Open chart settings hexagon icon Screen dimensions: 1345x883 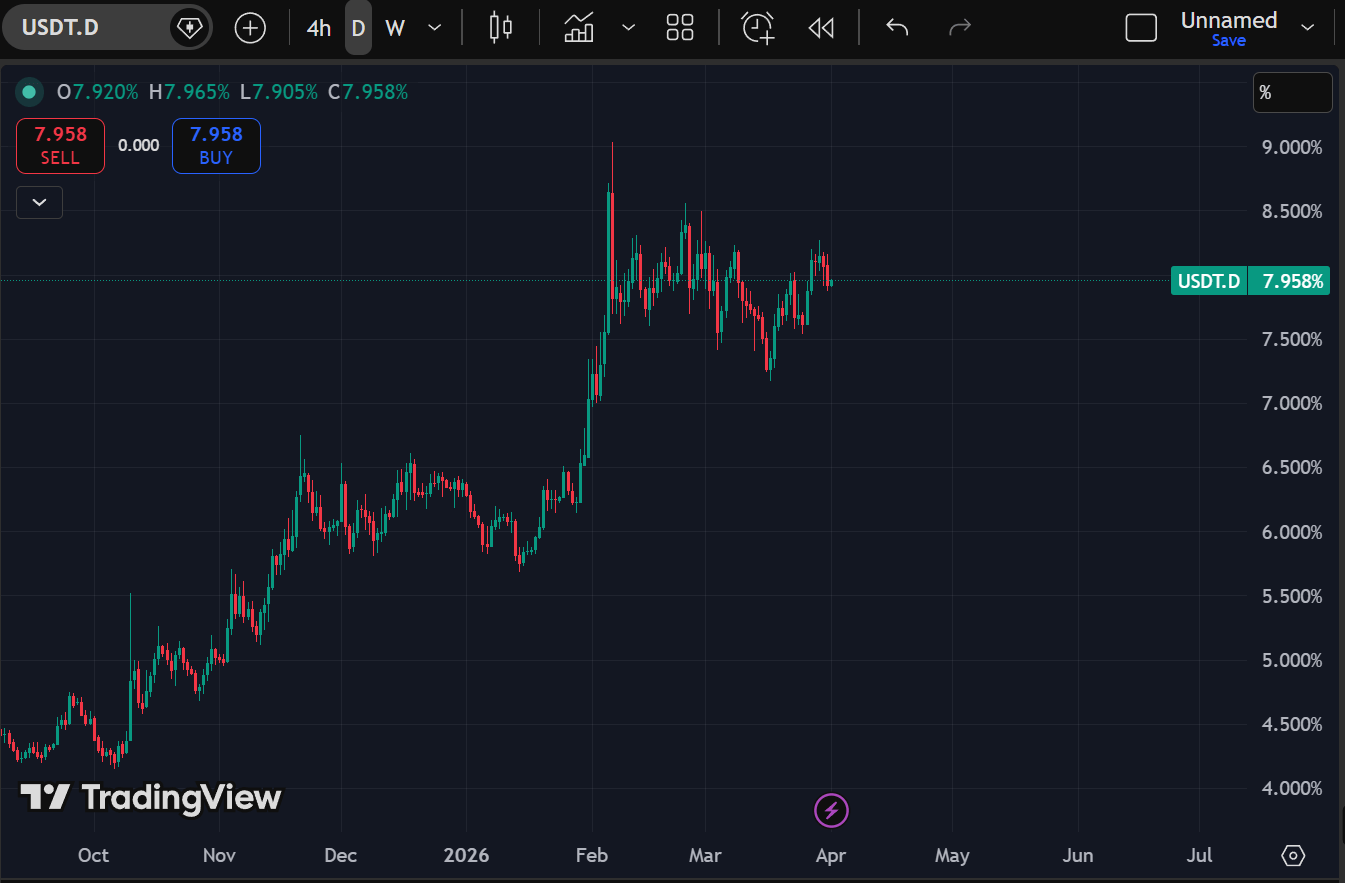[1293, 856]
